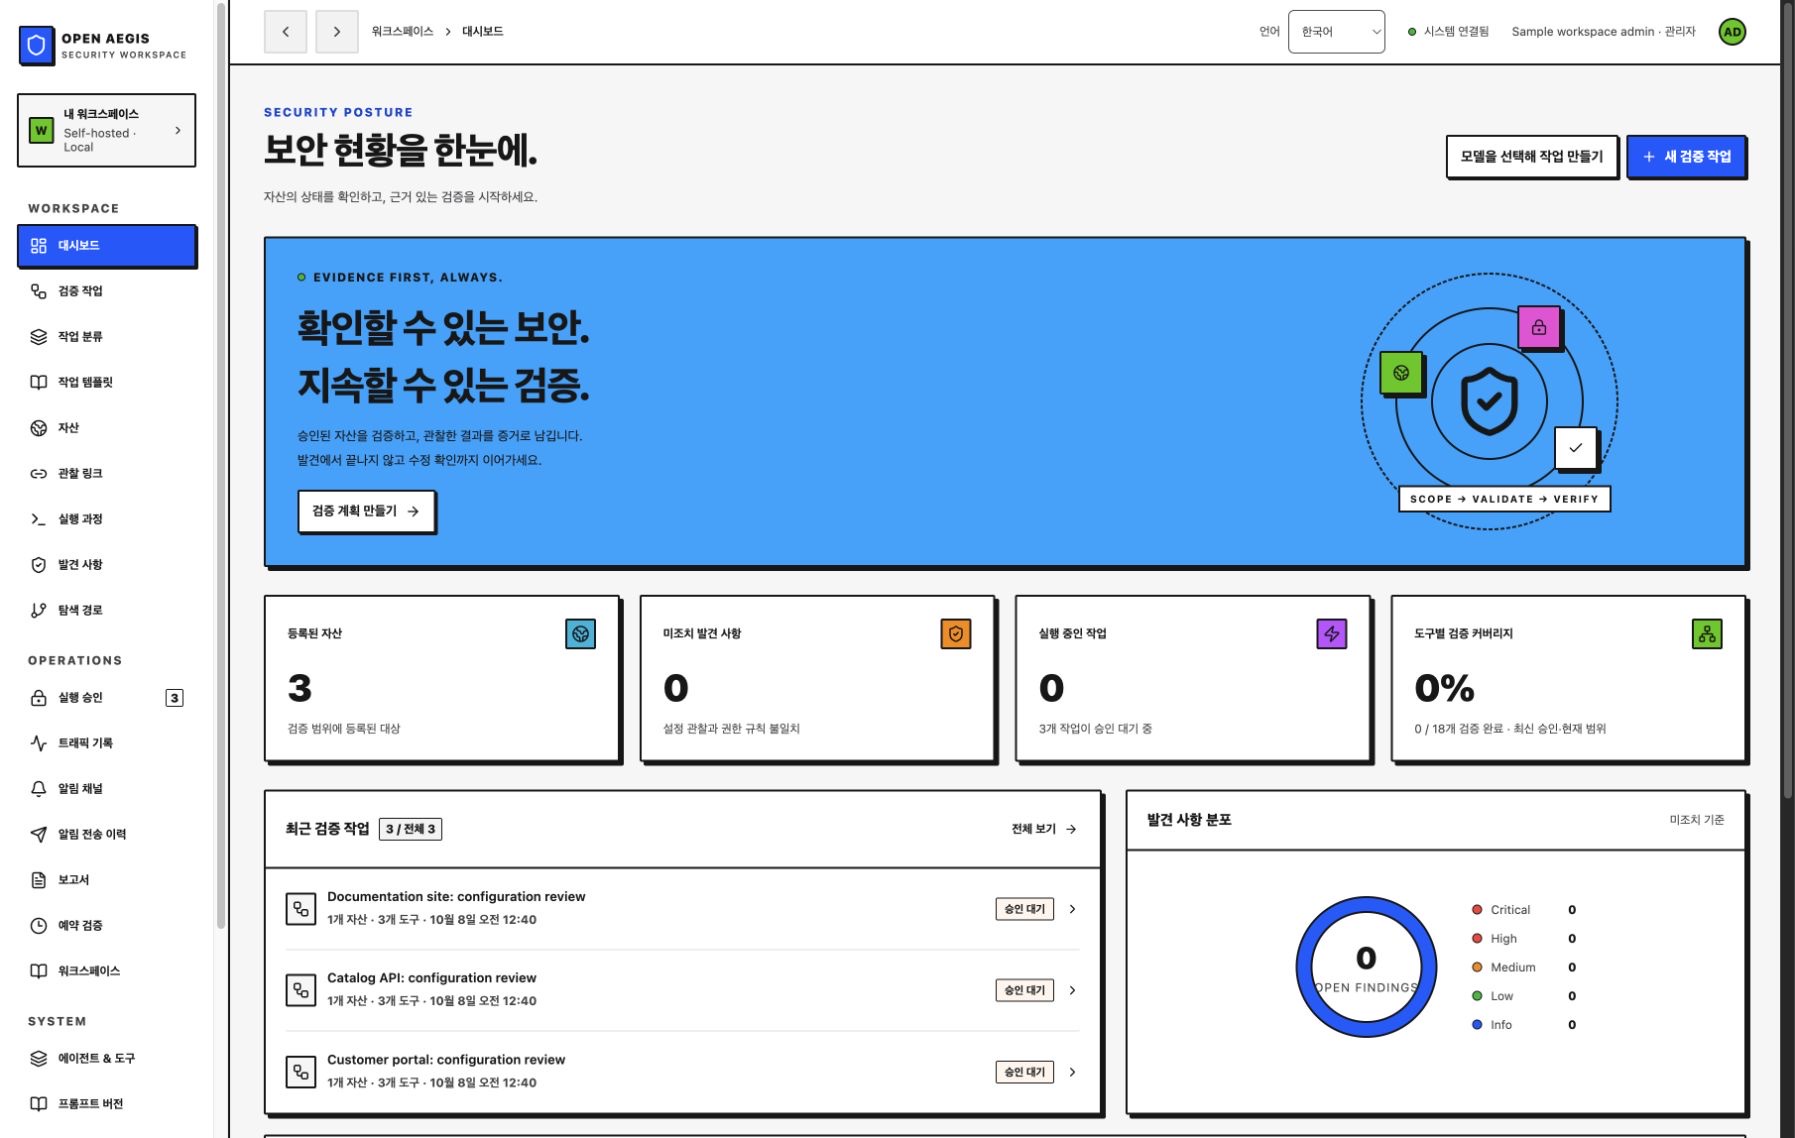Click the 트래픽 기록 pulse icon
The height and width of the screenshot is (1138, 1795).
coord(39,743)
